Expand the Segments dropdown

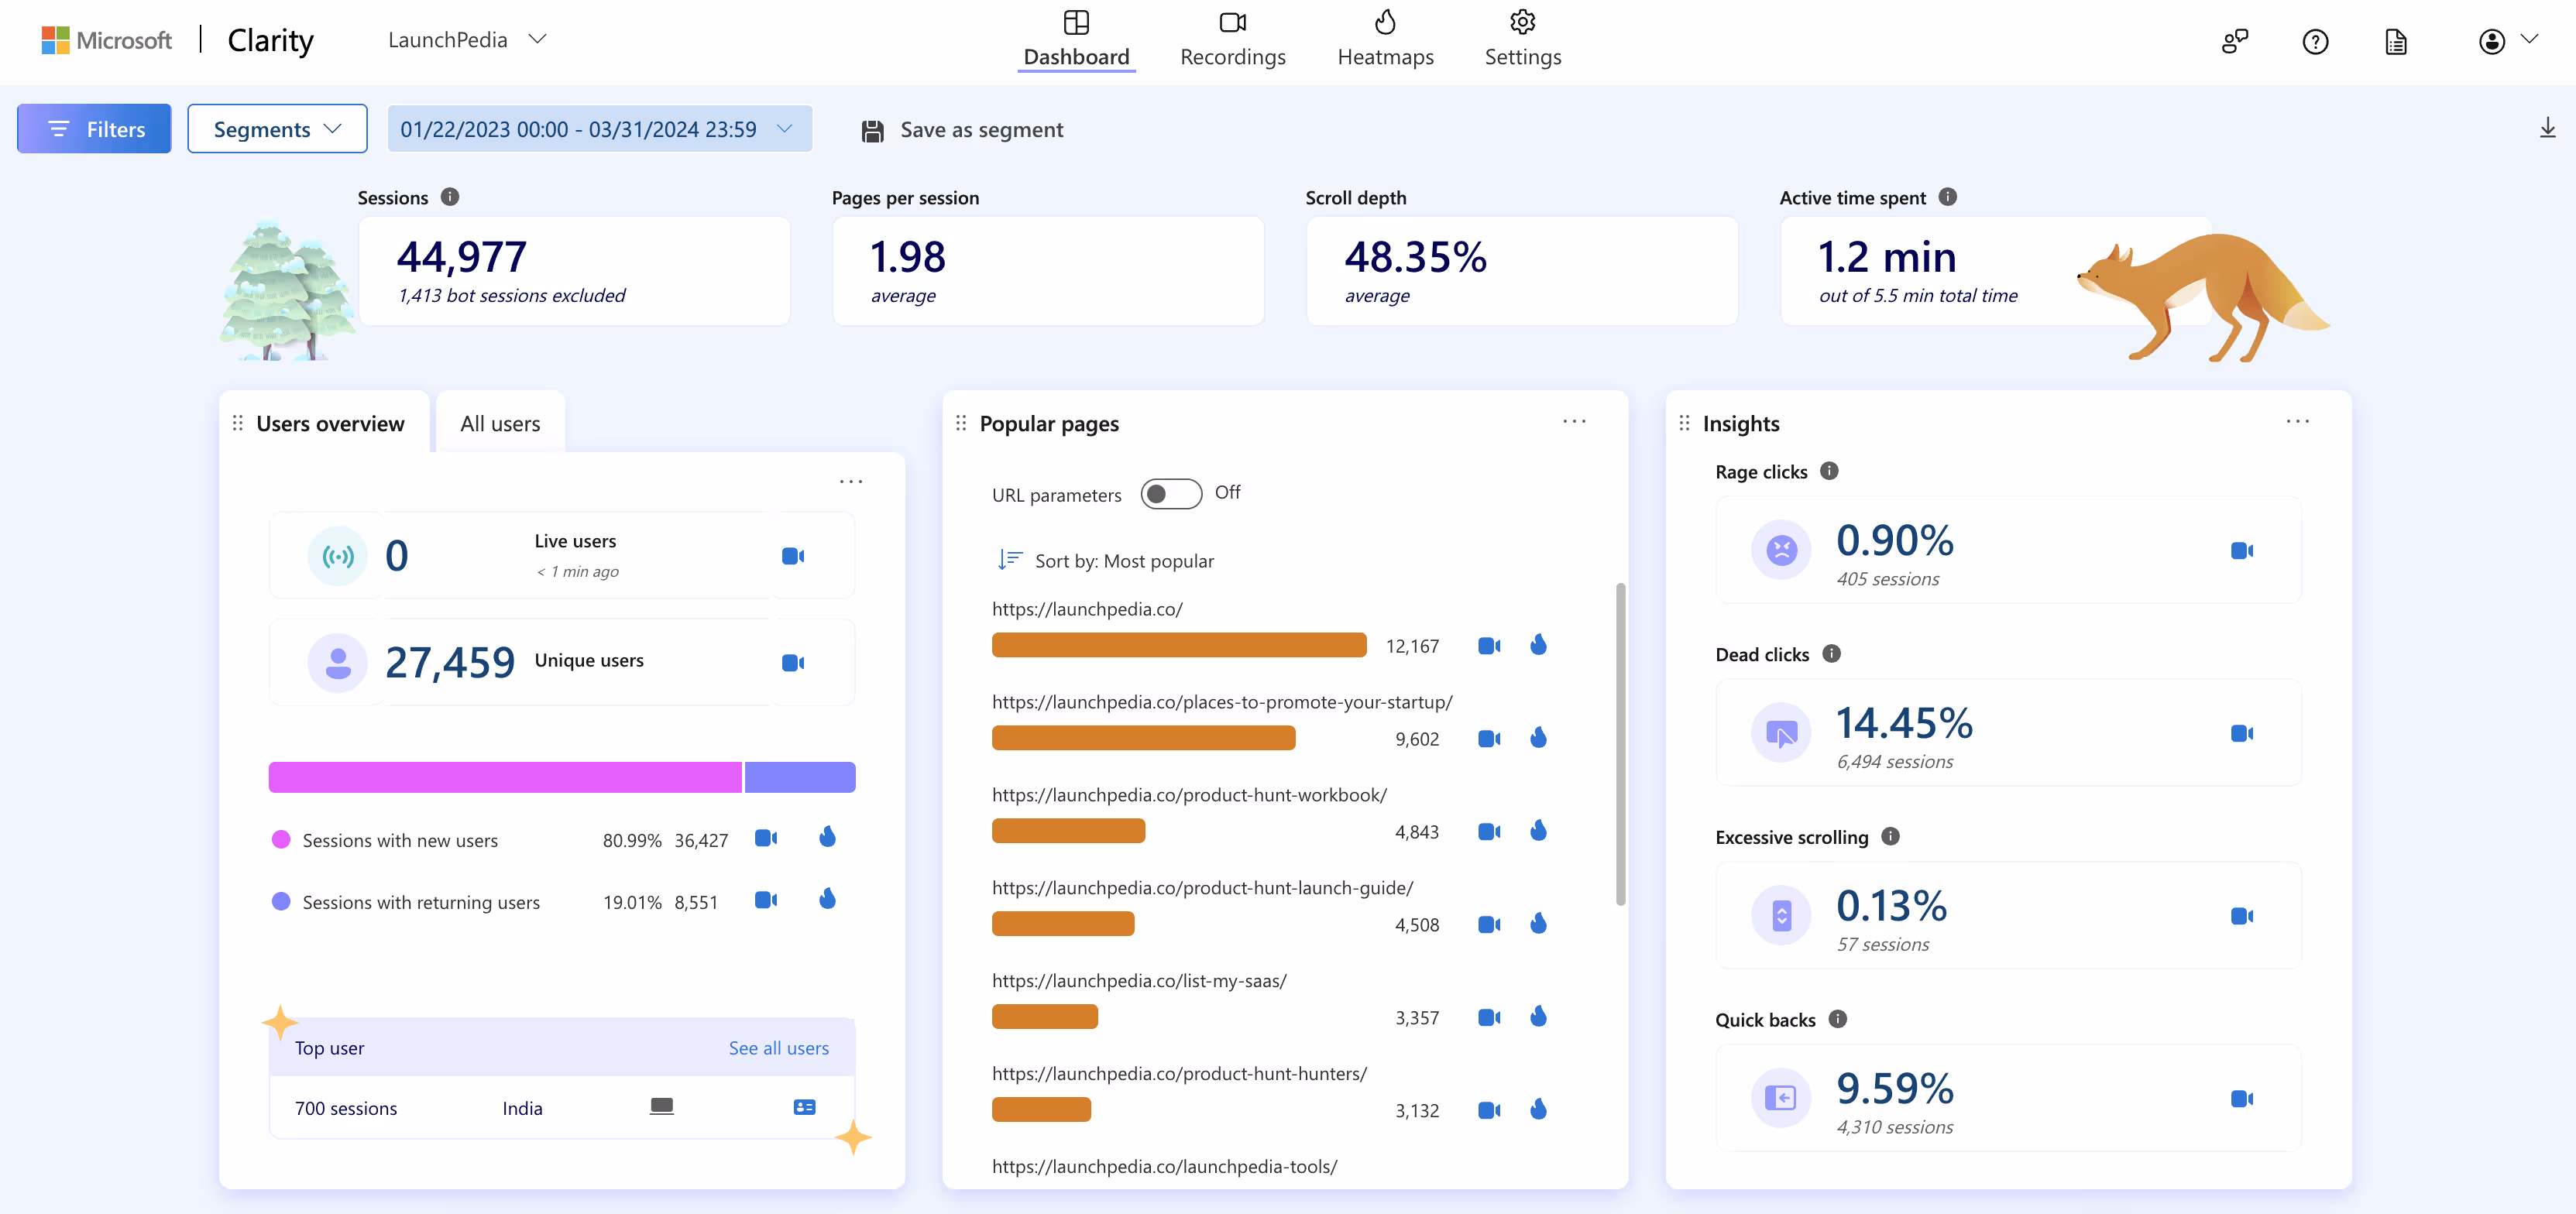(277, 129)
